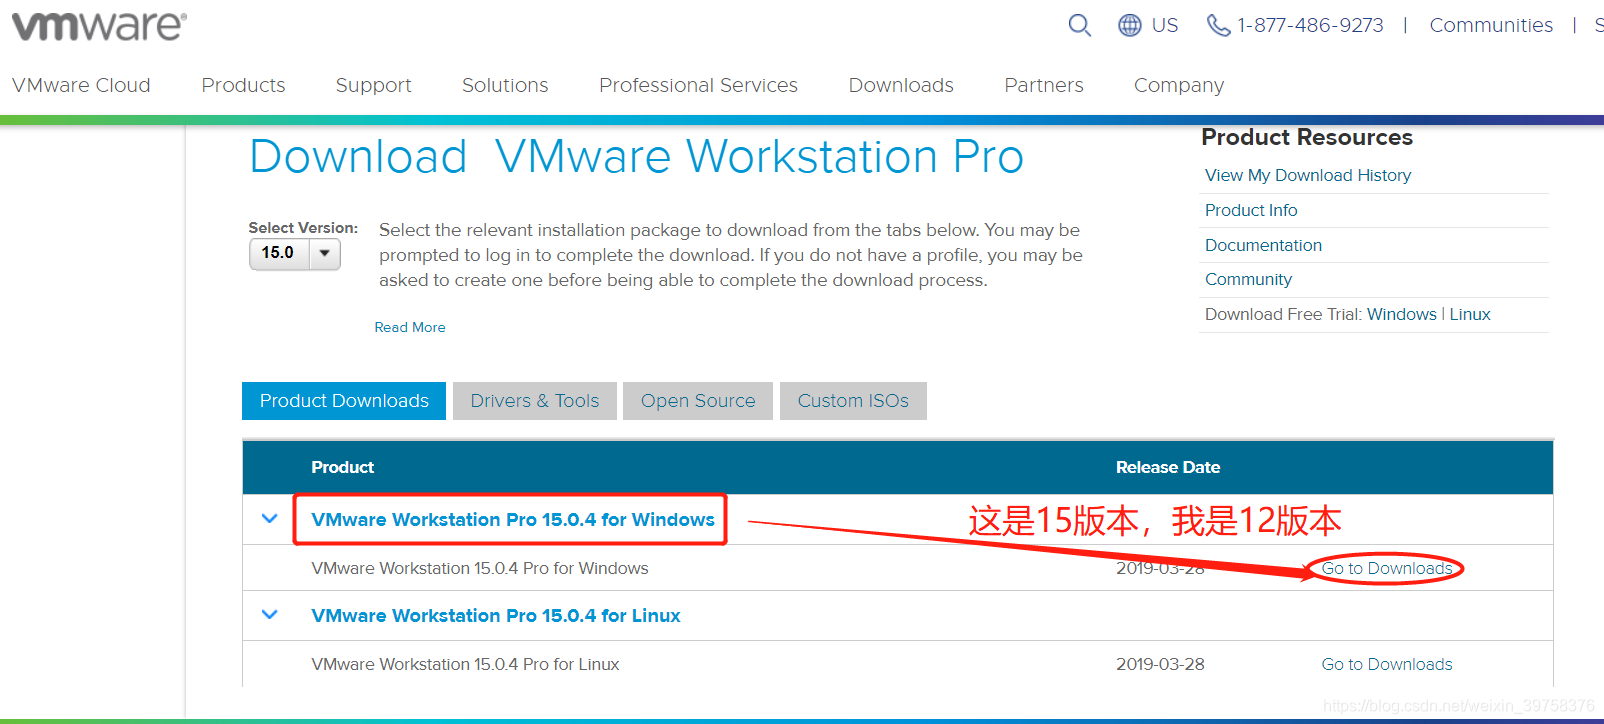Open the Product Info link
Image resolution: width=1604 pixels, height=724 pixels.
[x=1251, y=210]
